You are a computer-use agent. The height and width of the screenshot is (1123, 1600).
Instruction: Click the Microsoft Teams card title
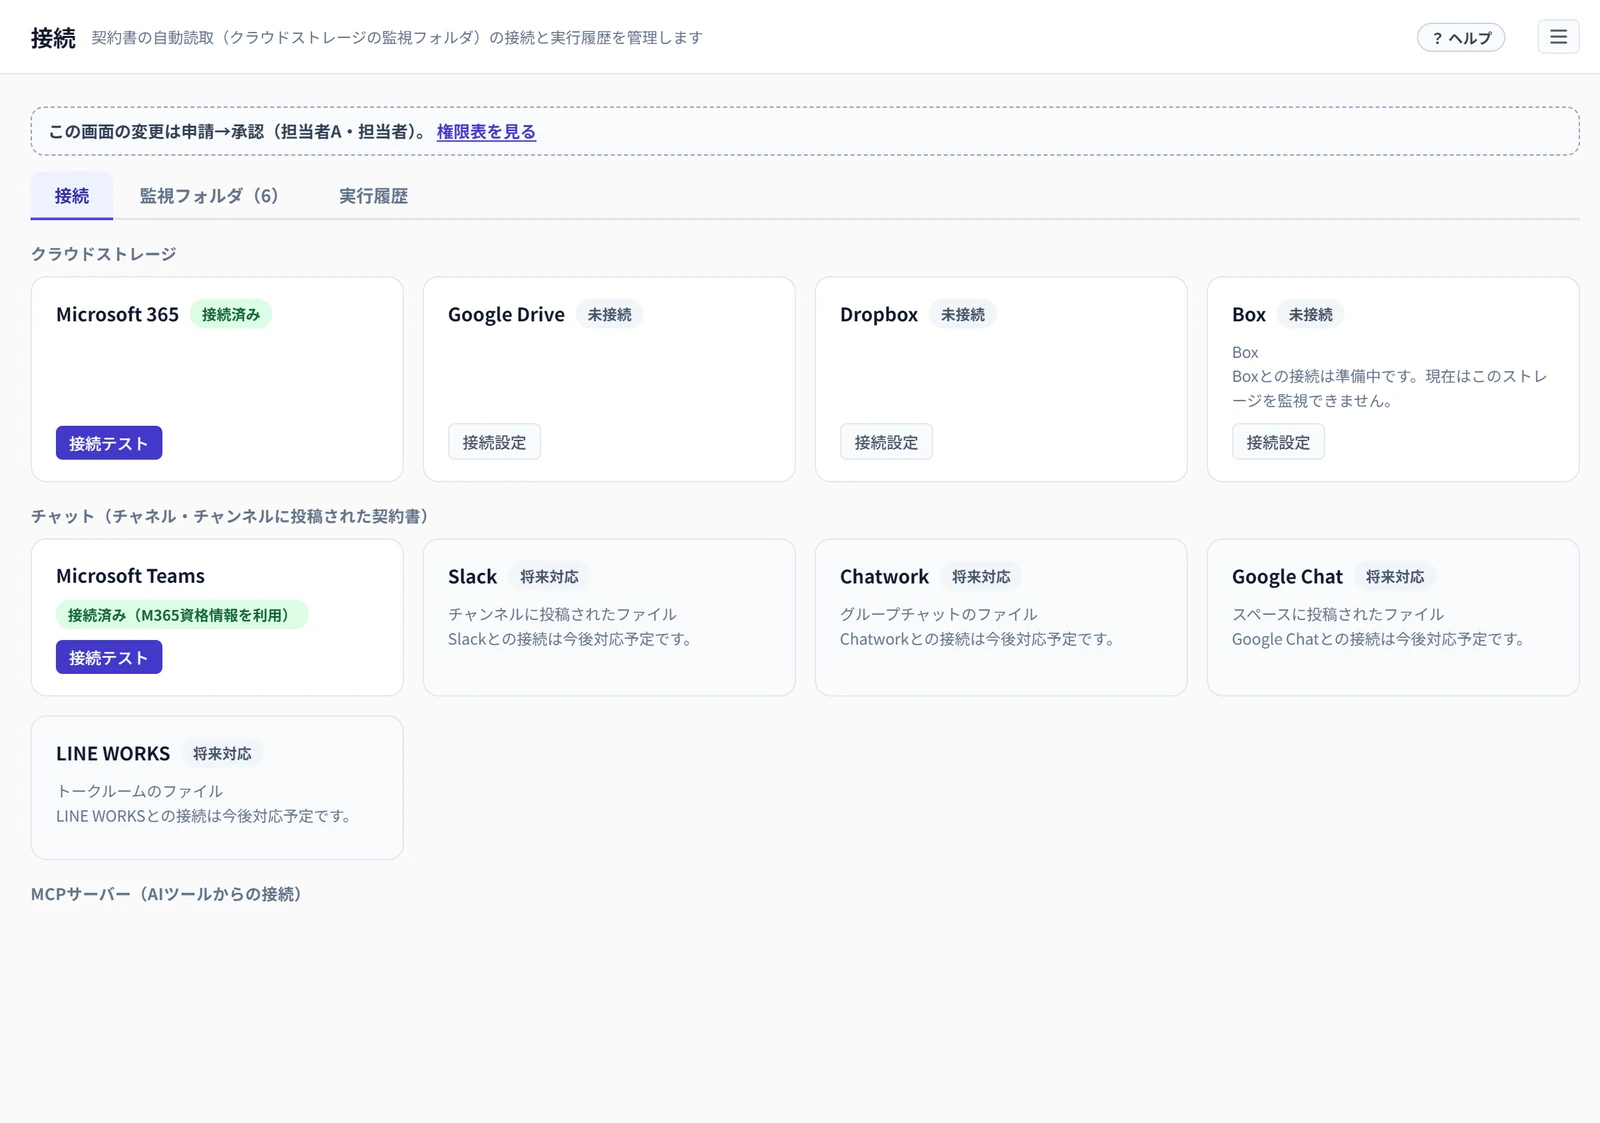click(130, 576)
